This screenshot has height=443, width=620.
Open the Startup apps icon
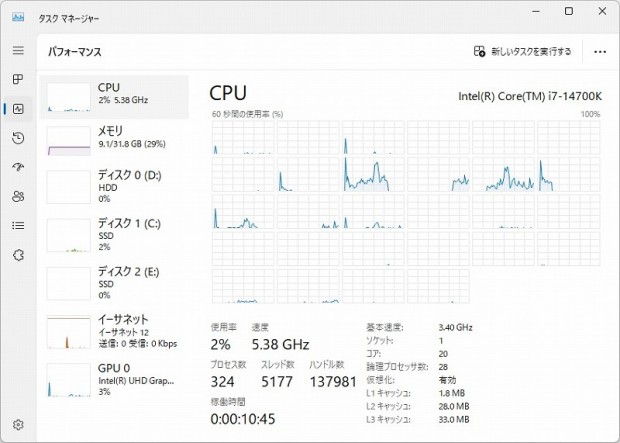(18, 167)
